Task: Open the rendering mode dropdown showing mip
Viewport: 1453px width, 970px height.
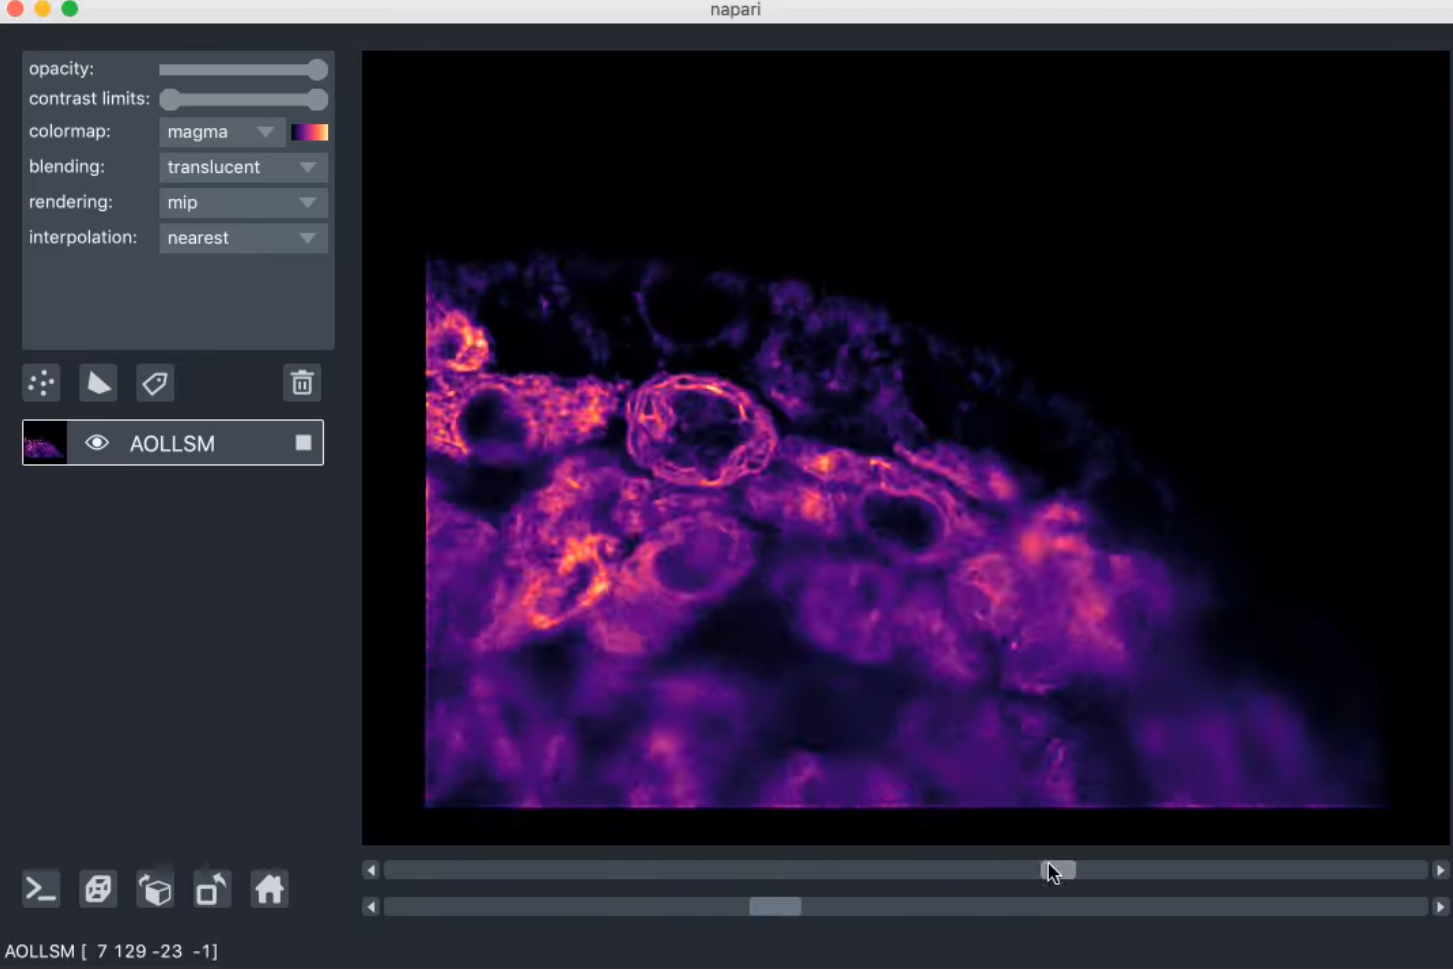Action: tap(243, 202)
